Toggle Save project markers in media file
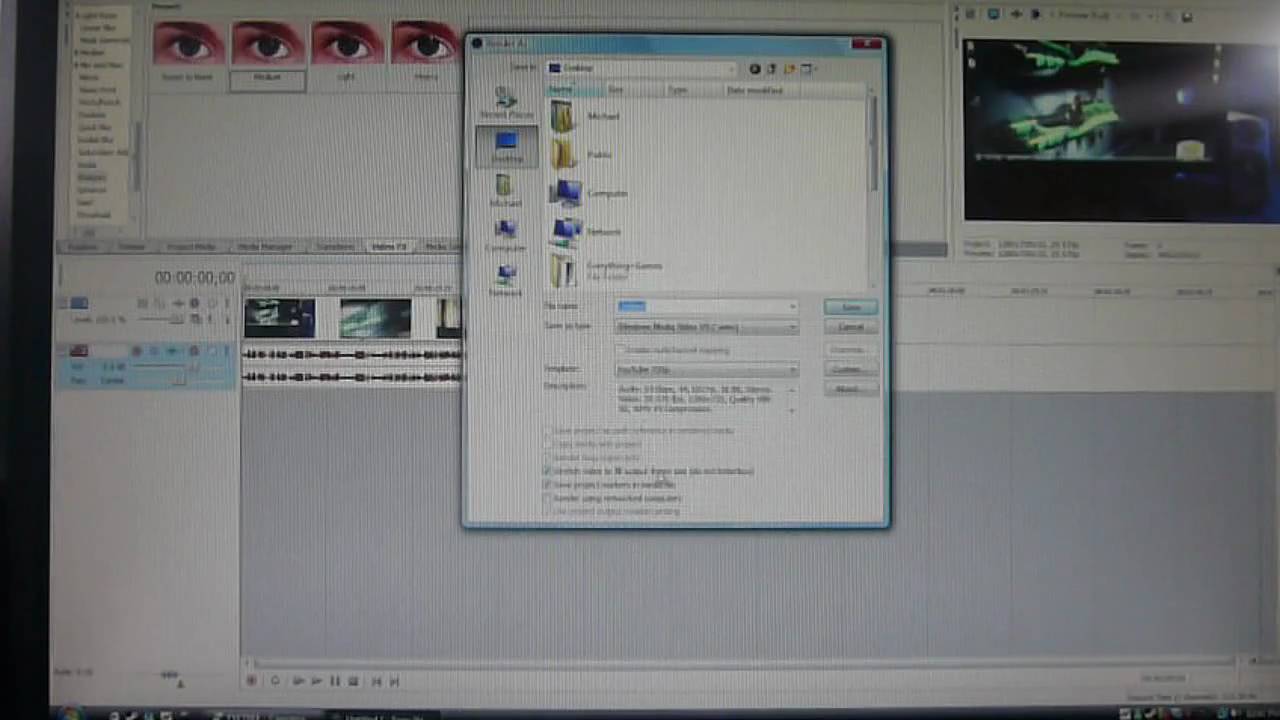Screen dimensions: 1280x720 (x=548, y=484)
